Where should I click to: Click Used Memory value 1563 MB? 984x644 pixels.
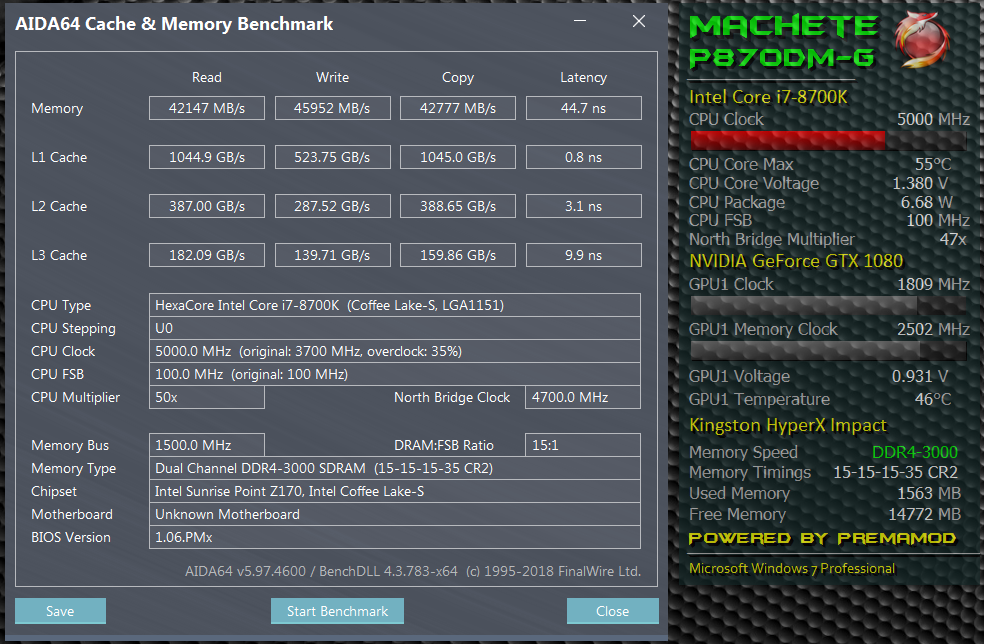(x=929, y=493)
